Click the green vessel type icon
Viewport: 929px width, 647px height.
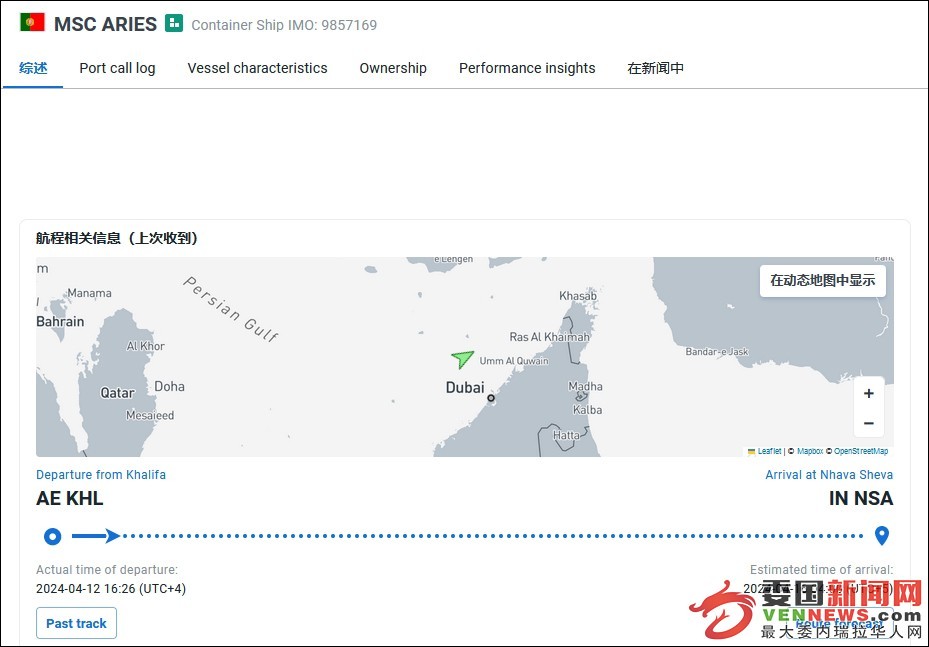point(174,23)
